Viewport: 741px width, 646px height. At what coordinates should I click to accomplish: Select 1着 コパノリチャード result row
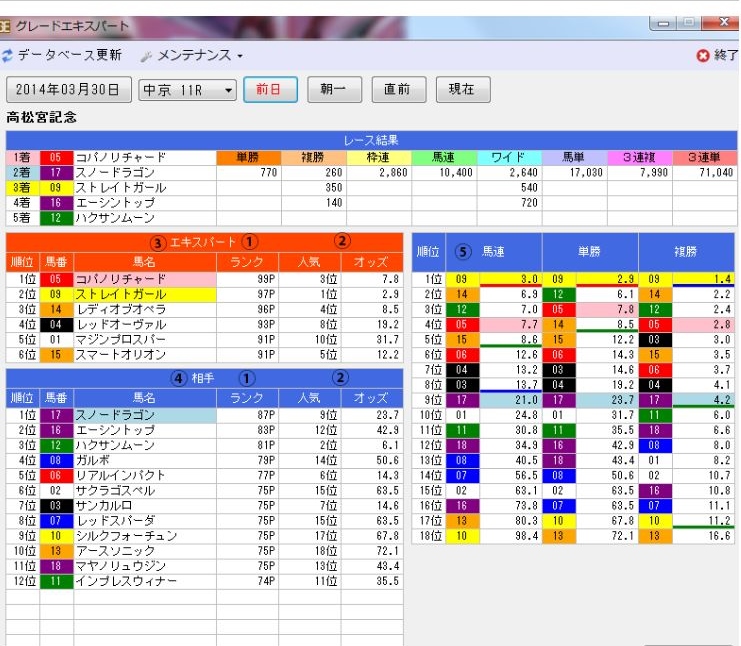click(111, 157)
